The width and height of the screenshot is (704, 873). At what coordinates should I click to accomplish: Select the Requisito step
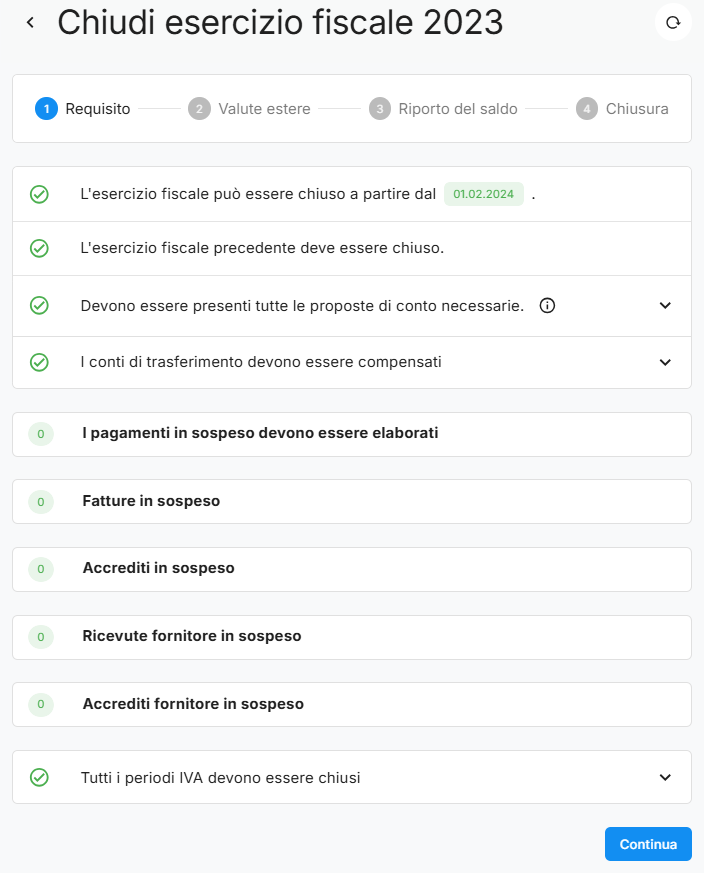point(83,109)
